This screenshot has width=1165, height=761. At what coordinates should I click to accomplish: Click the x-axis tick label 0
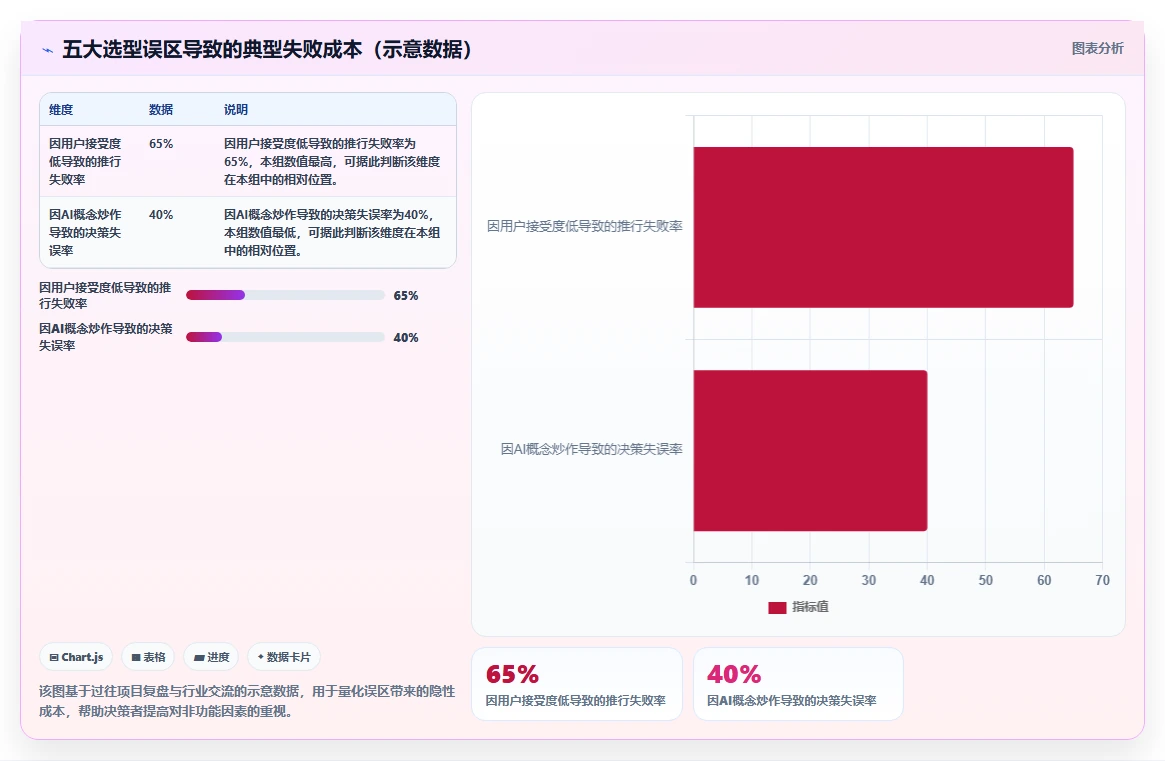(693, 580)
